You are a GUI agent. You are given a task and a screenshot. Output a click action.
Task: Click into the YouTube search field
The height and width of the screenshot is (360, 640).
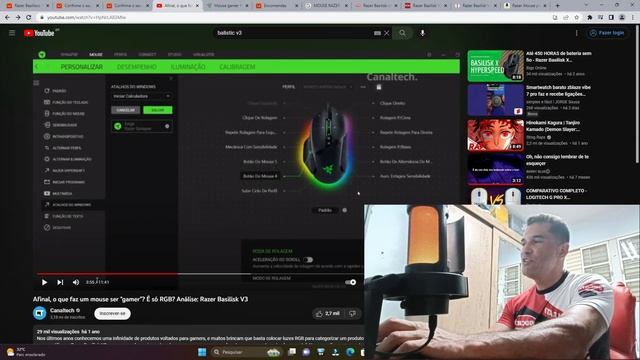[x=293, y=33]
